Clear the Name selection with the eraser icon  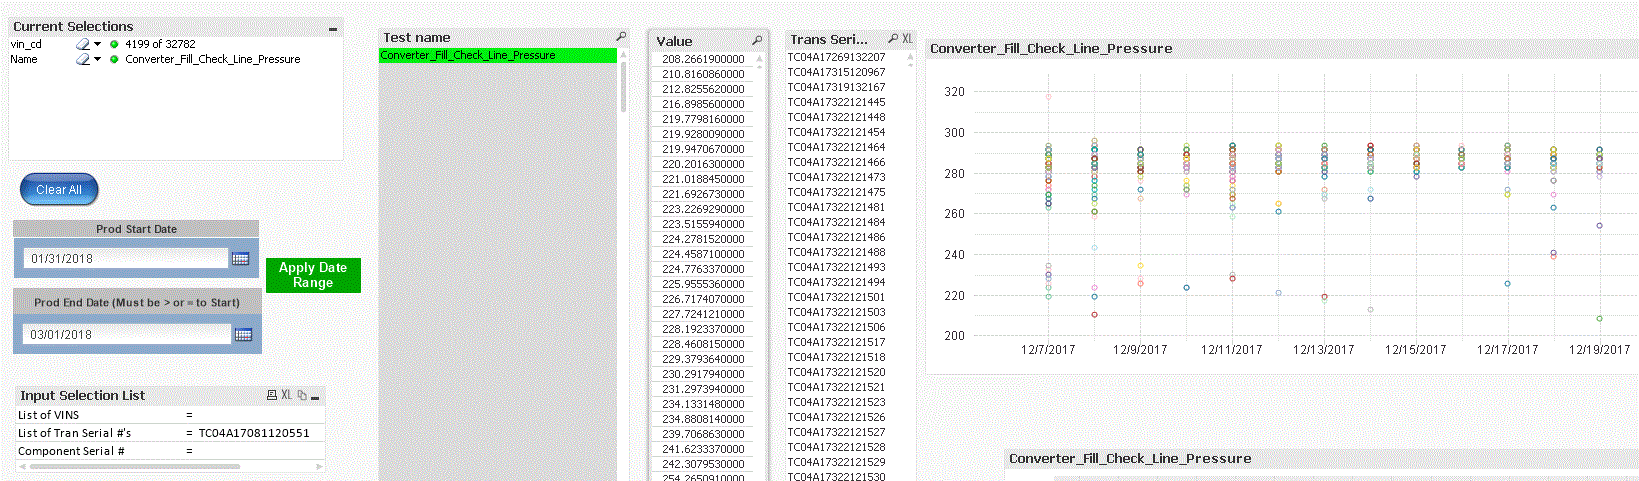pos(83,59)
